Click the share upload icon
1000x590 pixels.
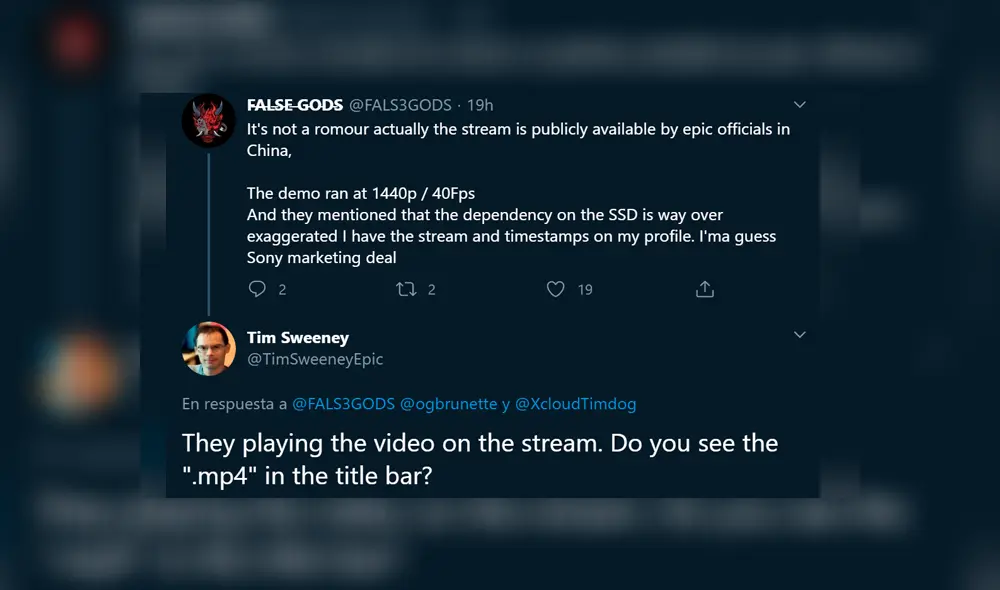(704, 289)
